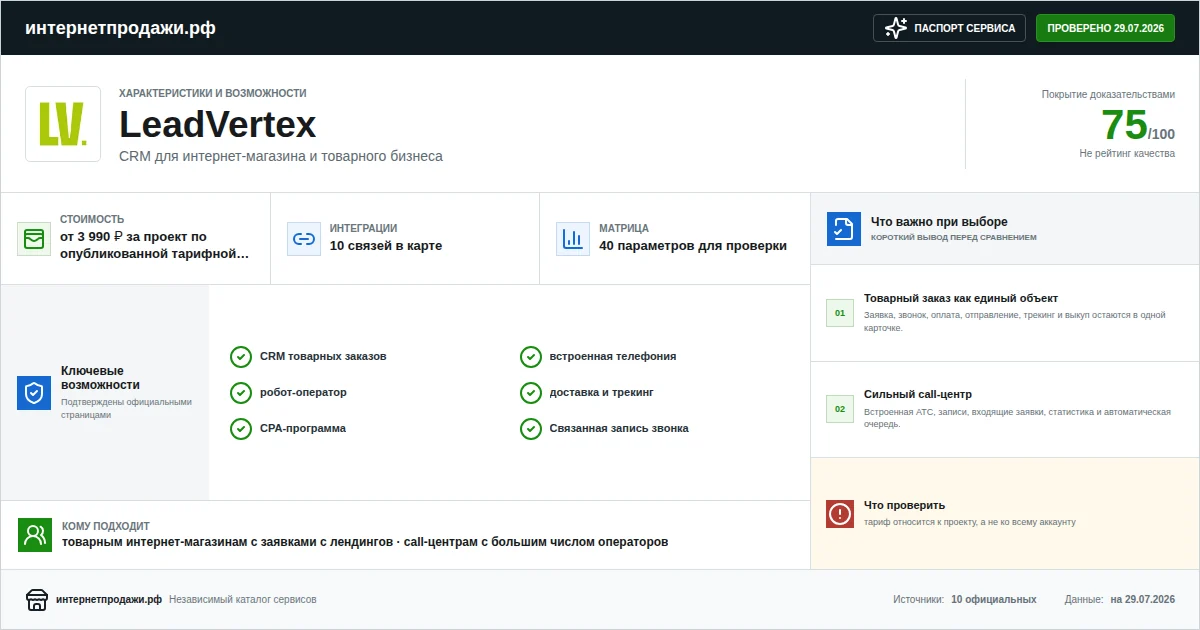Click the 75 evidence coverage score
This screenshot has height=630, width=1200.
(x=1124, y=125)
